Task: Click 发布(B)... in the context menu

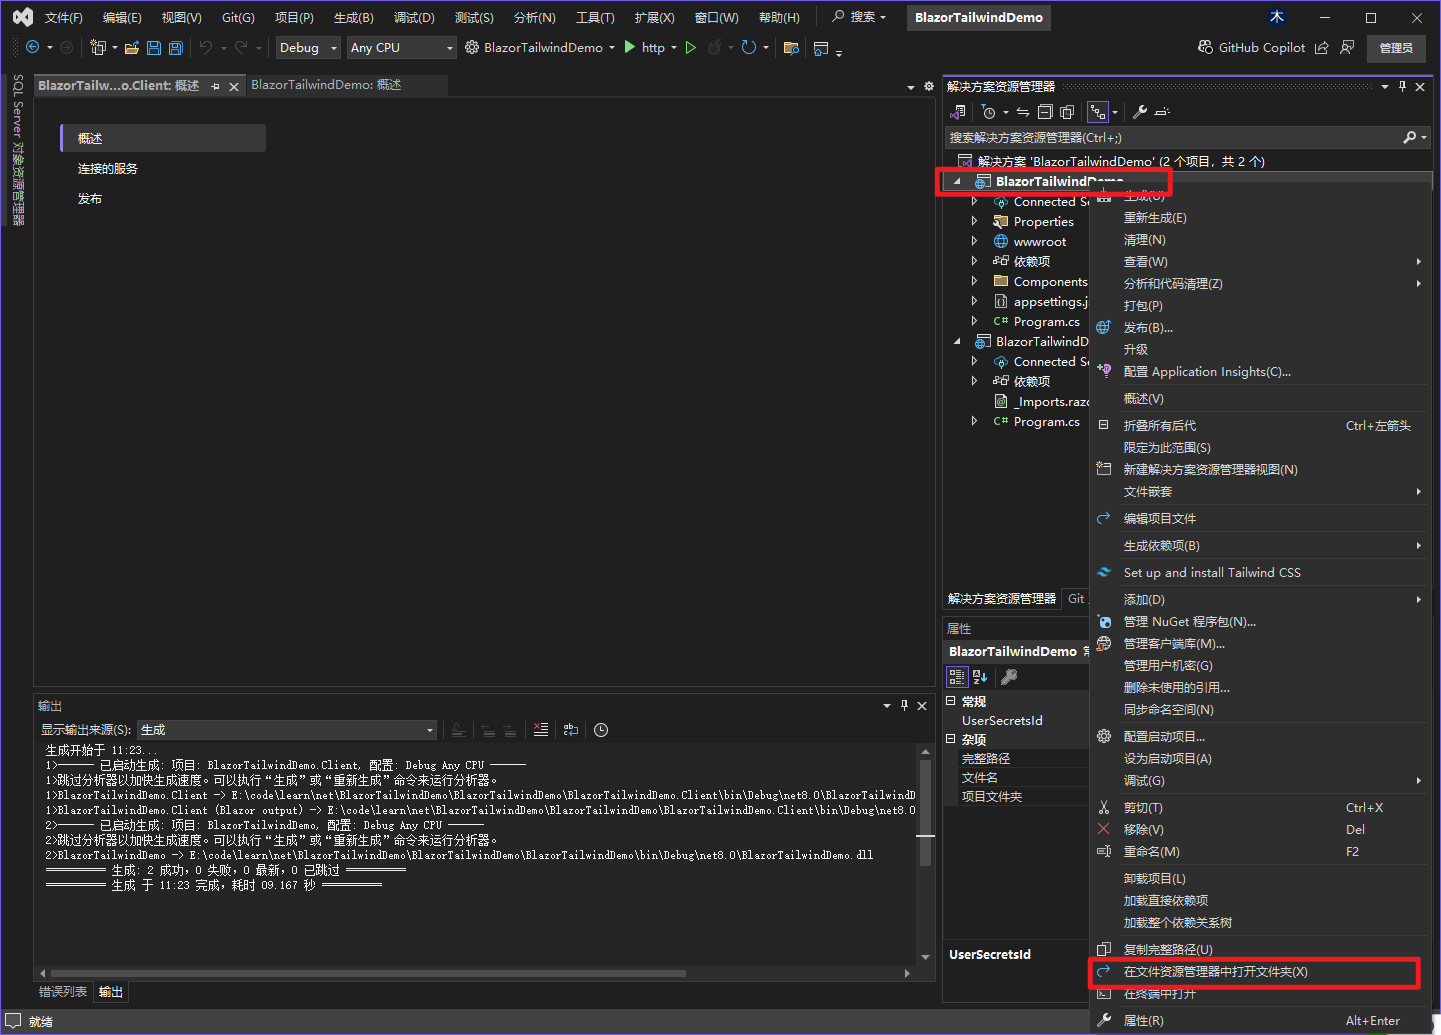Action: [x=1260, y=328]
